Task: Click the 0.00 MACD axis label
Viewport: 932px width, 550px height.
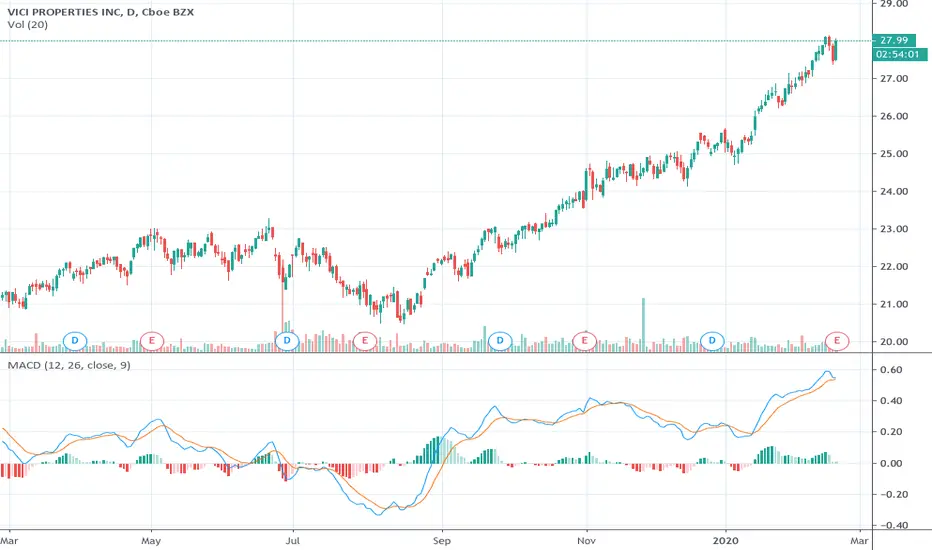Action: 891,463
